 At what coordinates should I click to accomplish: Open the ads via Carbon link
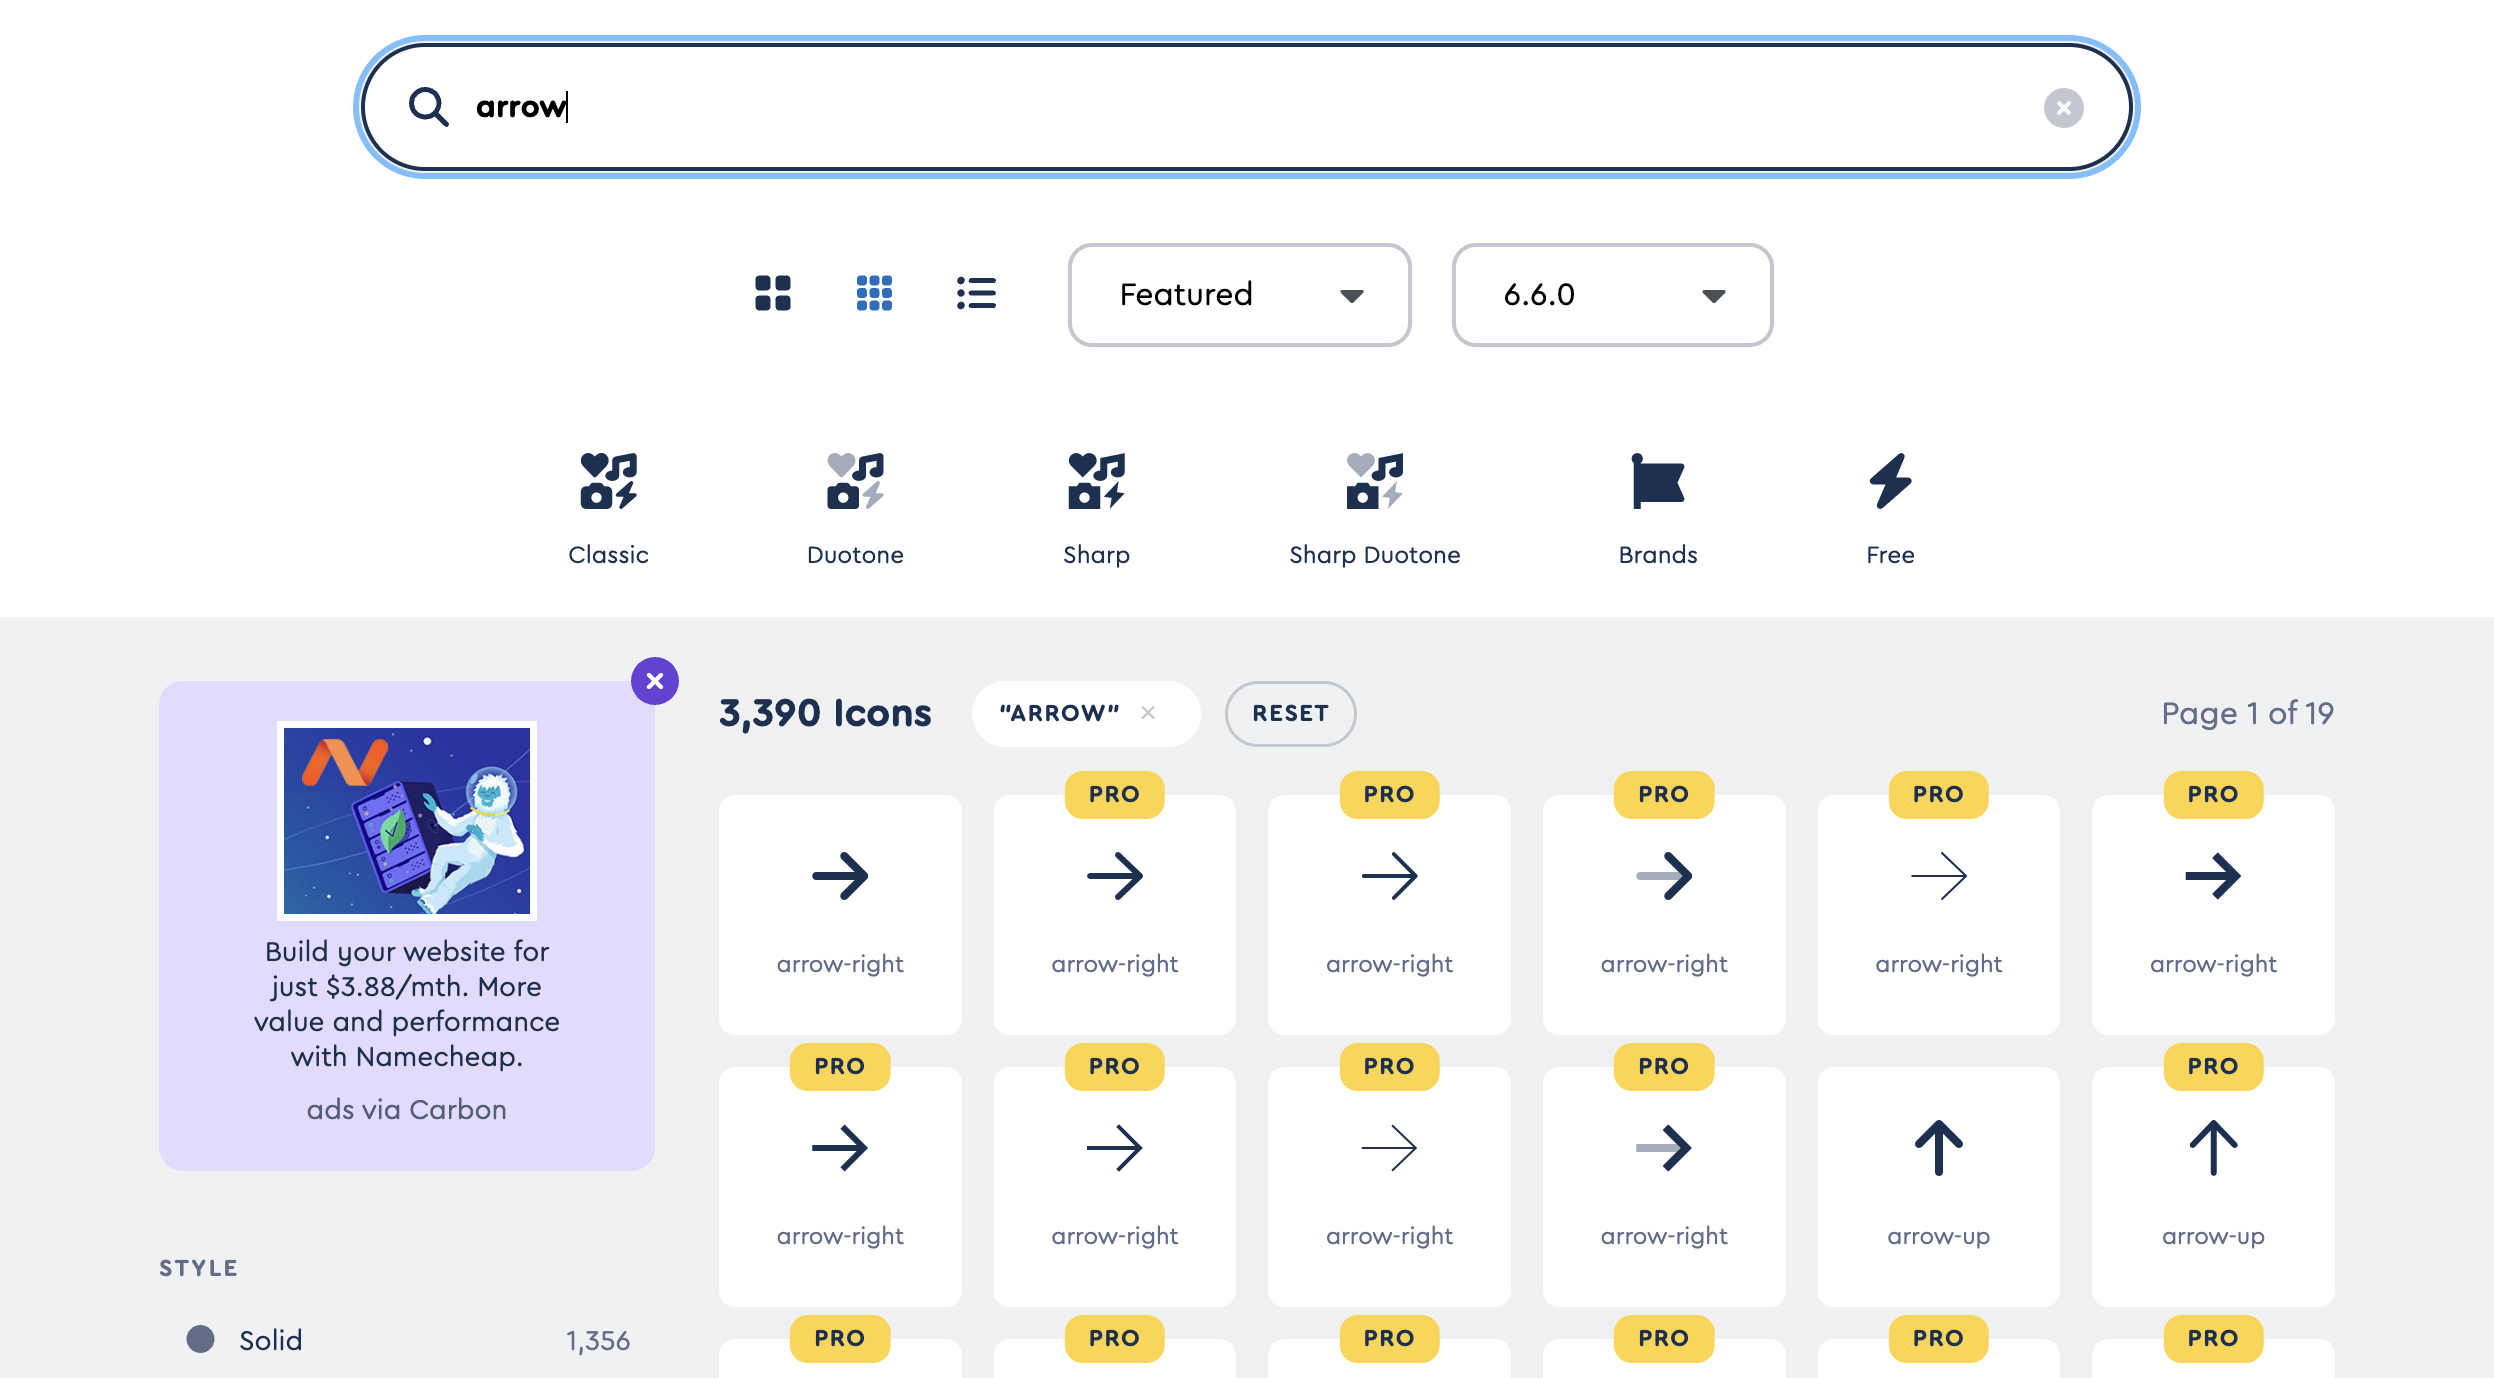tap(406, 1110)
